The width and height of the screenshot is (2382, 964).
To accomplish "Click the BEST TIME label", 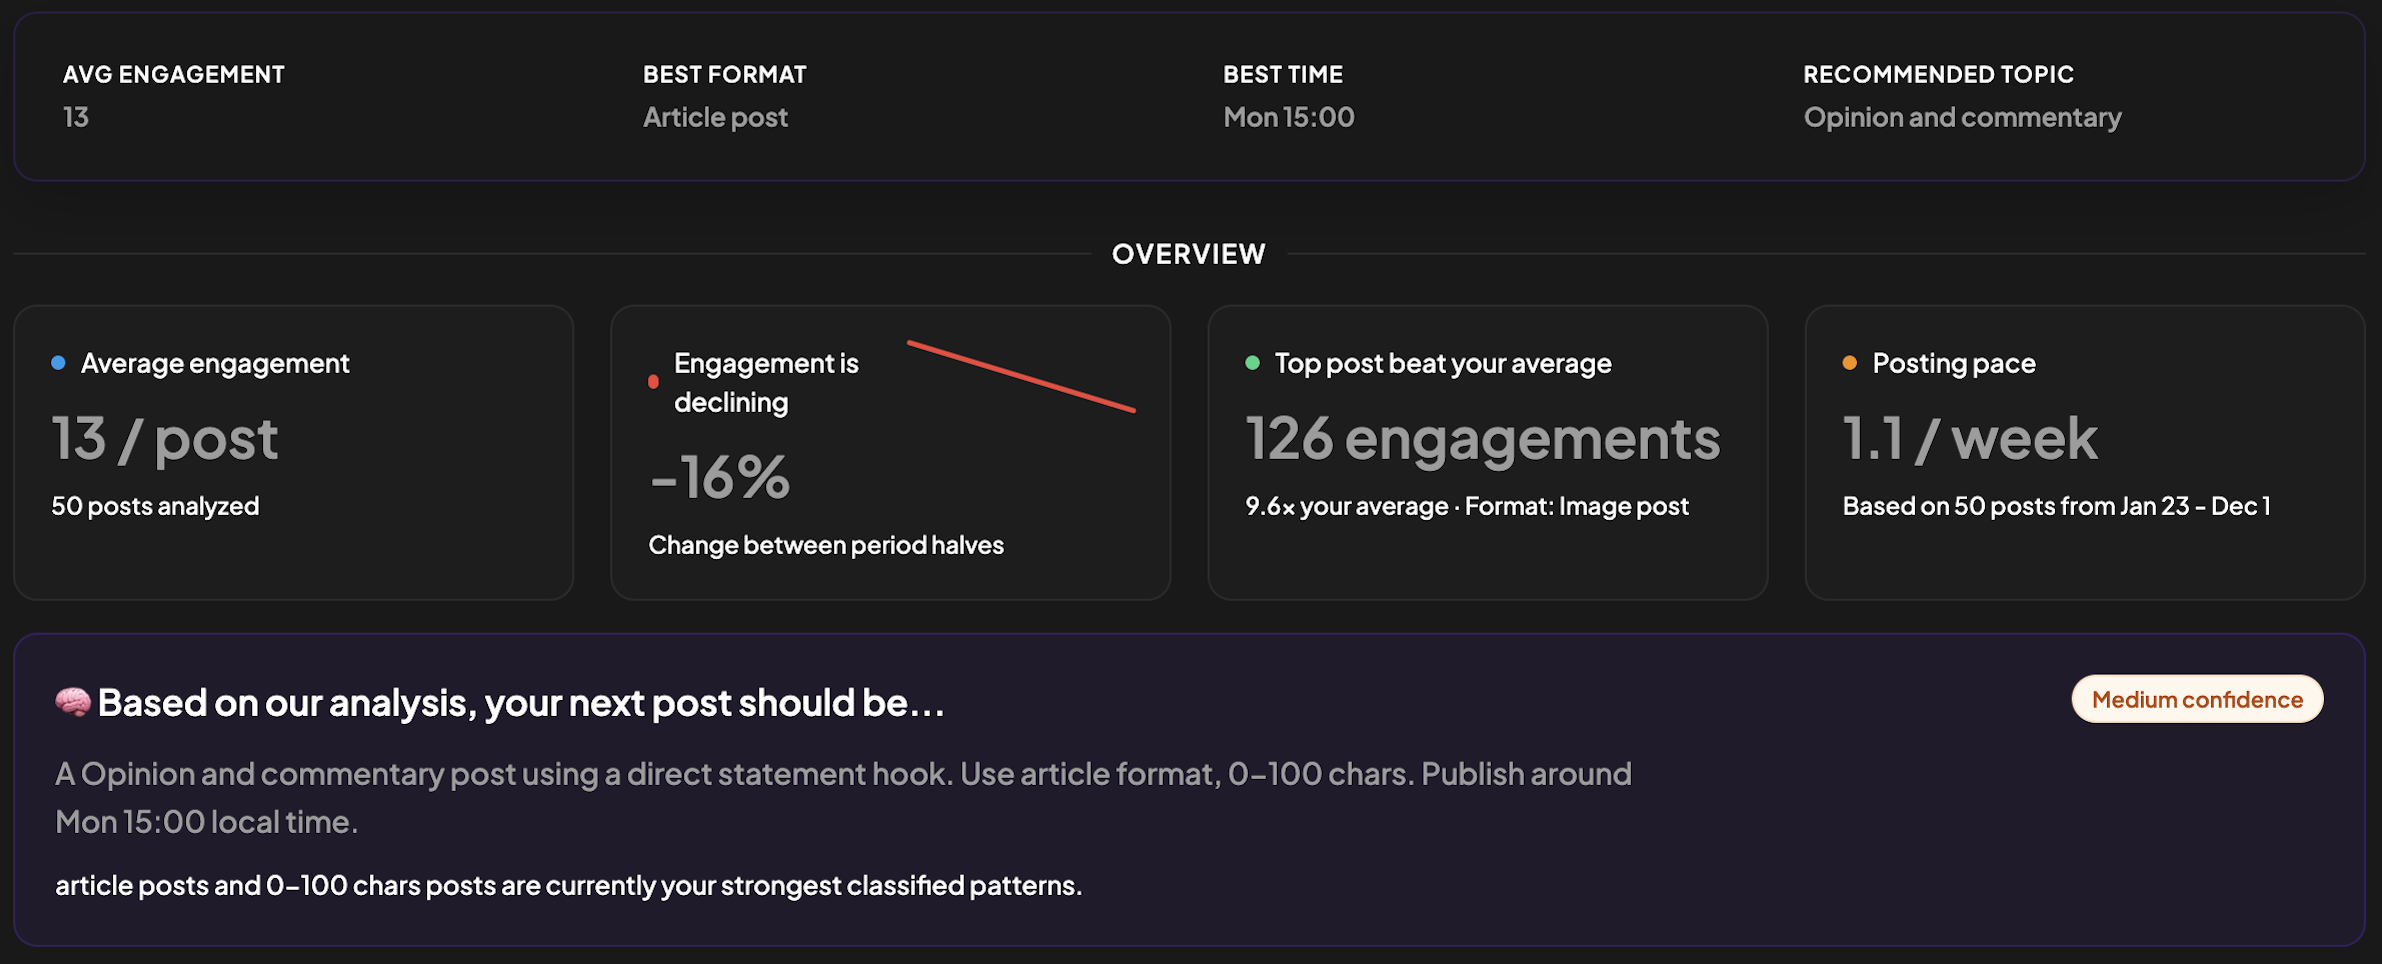I will click(1283, 74).
